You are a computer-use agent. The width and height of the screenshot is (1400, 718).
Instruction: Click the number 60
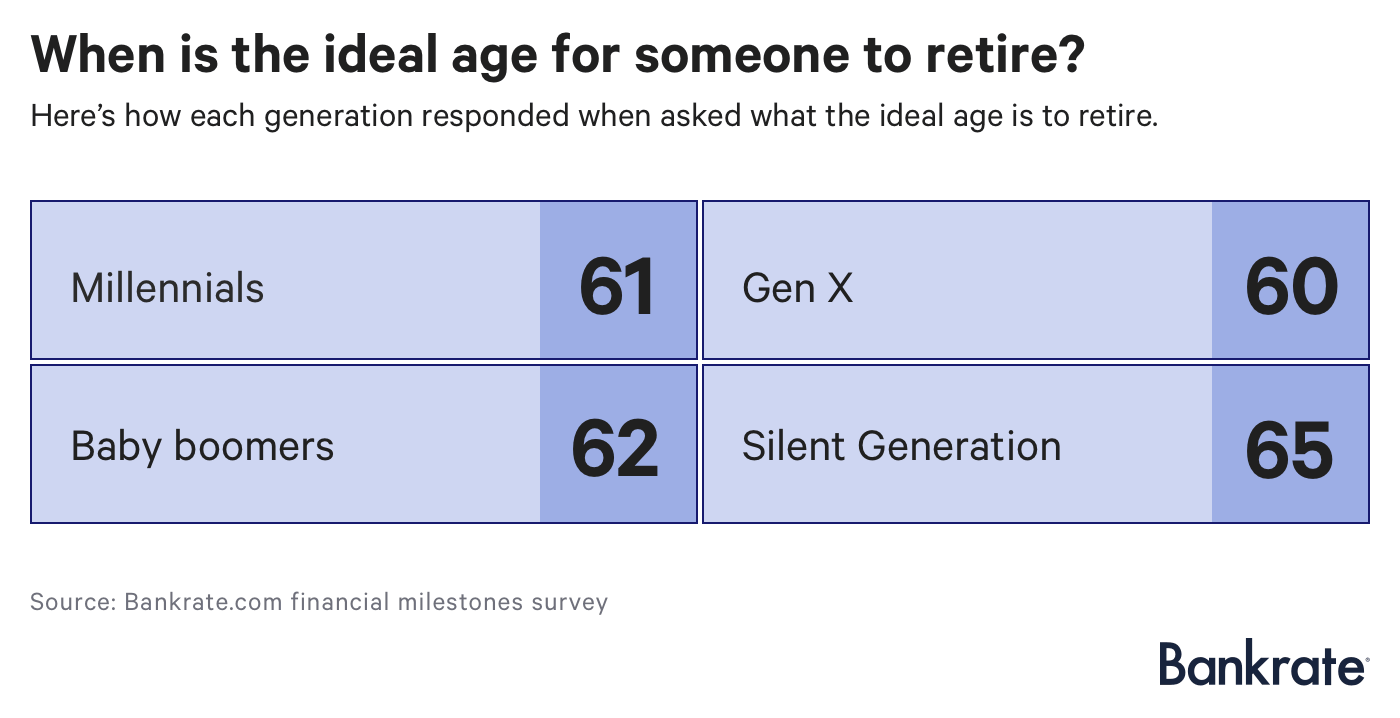click(1290, 289)
